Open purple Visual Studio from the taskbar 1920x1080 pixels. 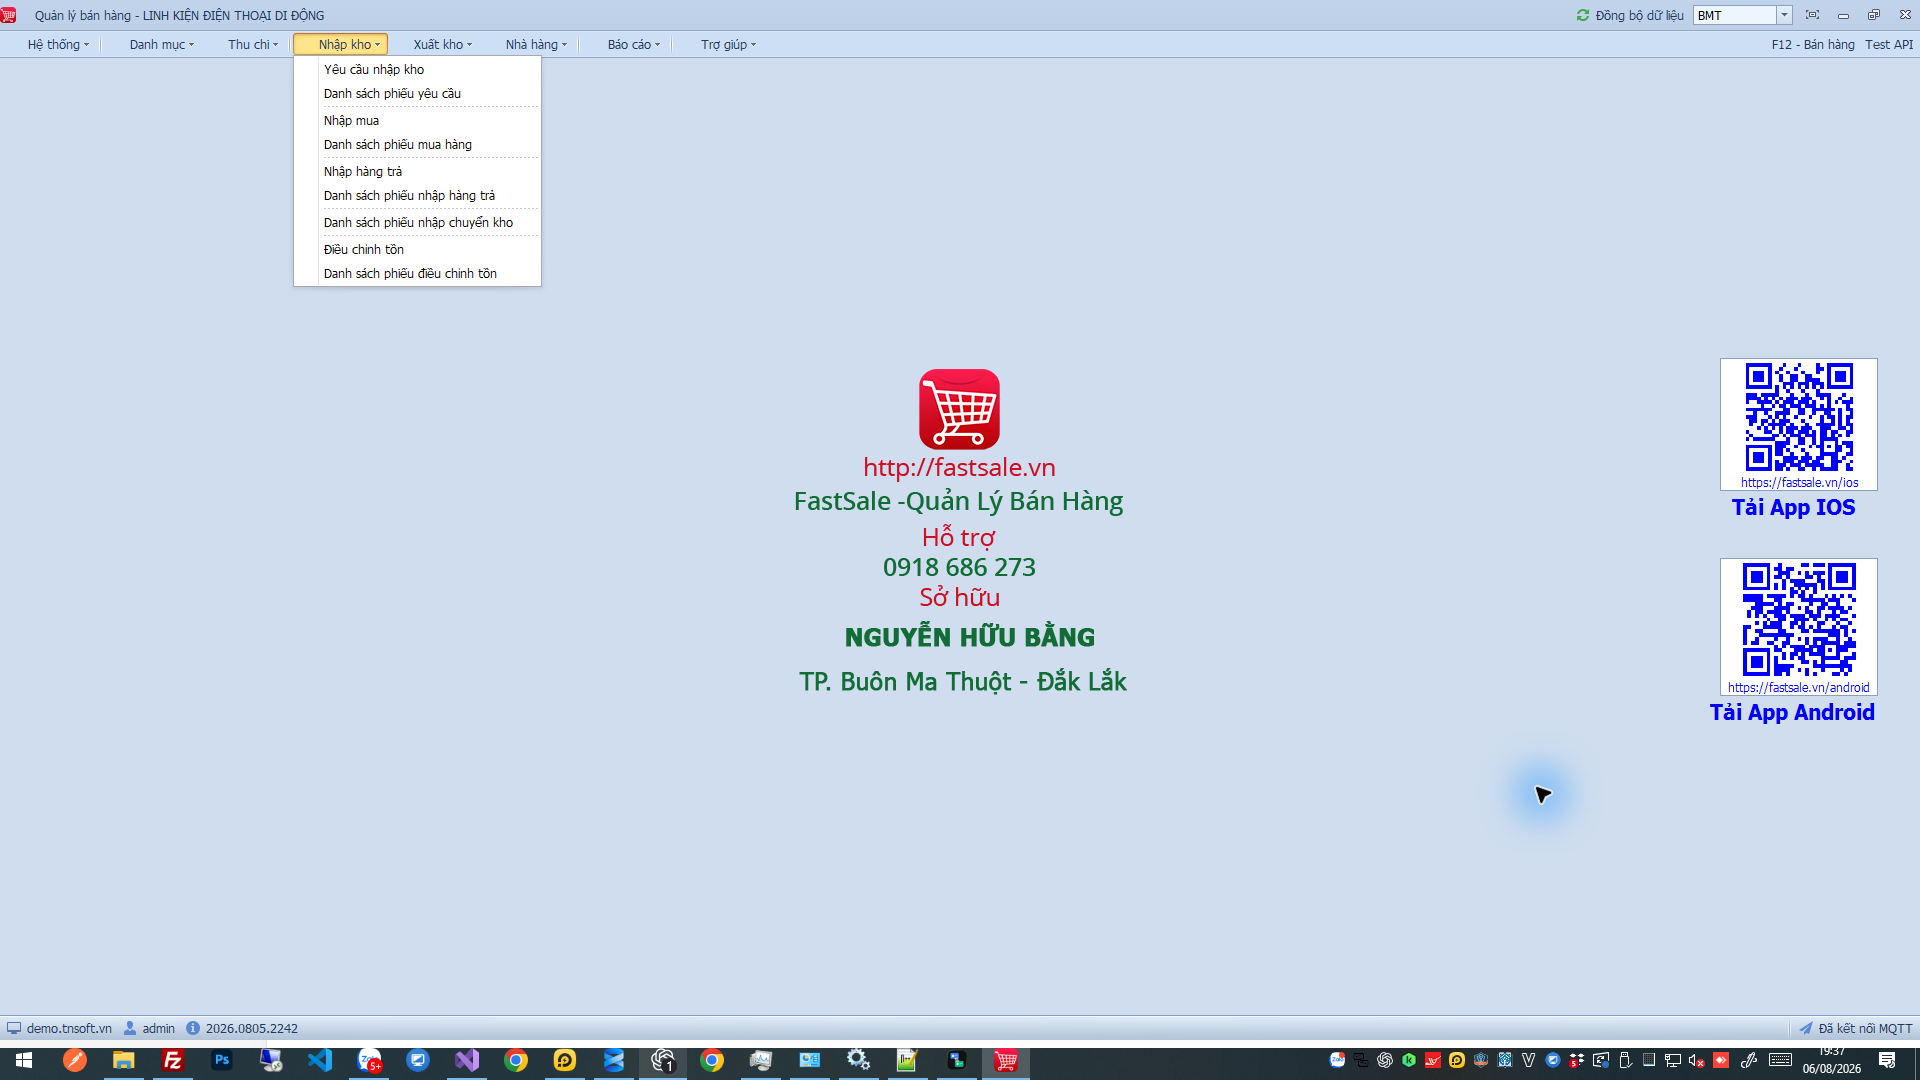point(467,1060)
